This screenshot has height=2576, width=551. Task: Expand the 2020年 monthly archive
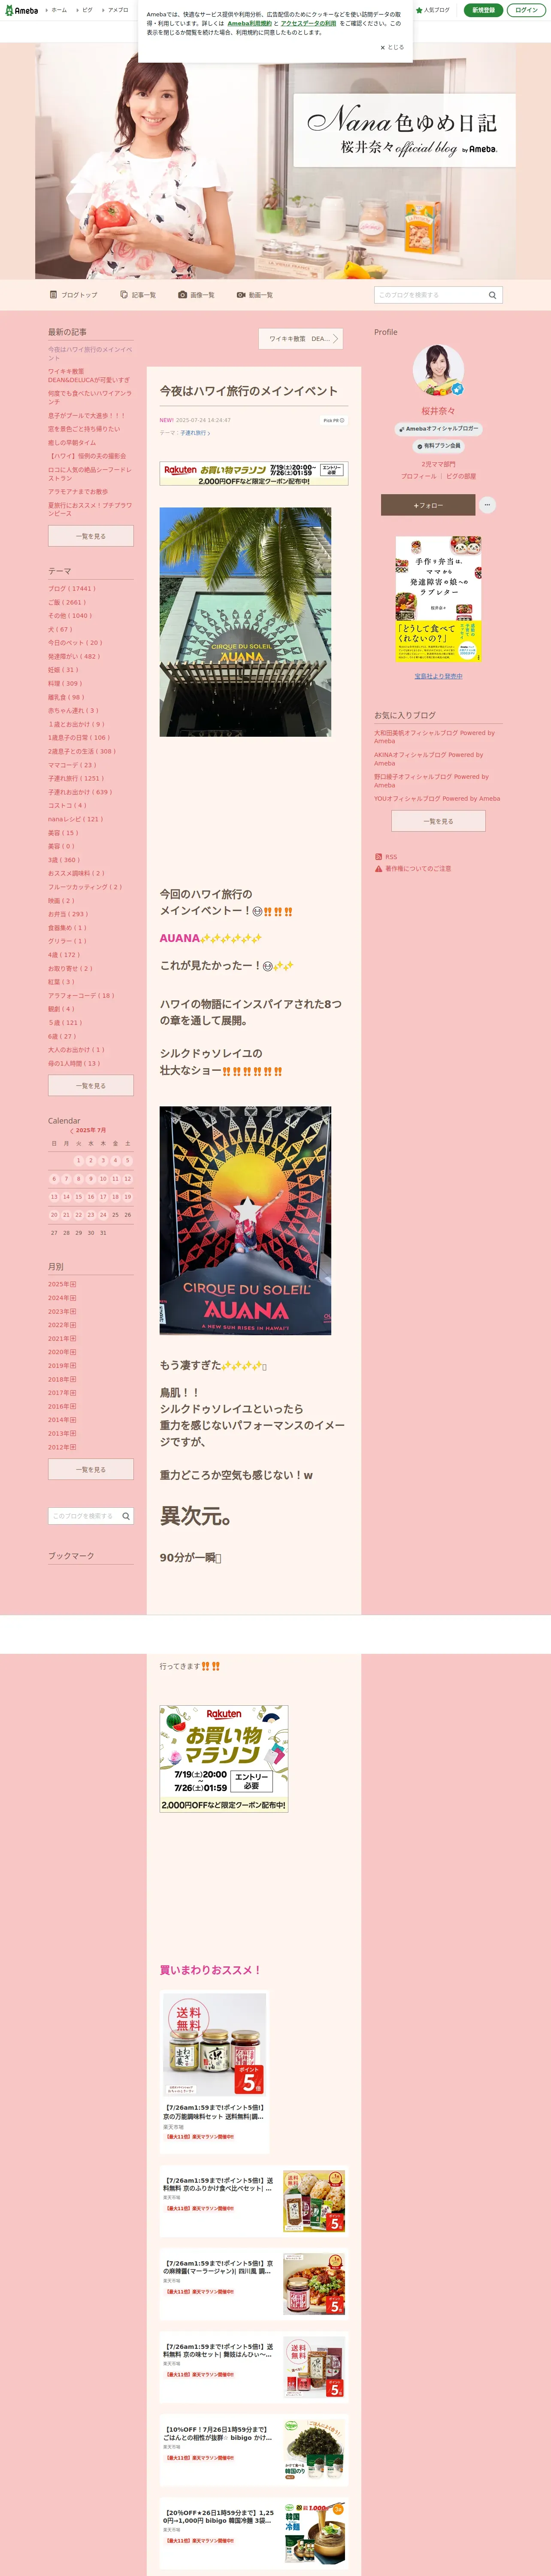(73, 1352)
